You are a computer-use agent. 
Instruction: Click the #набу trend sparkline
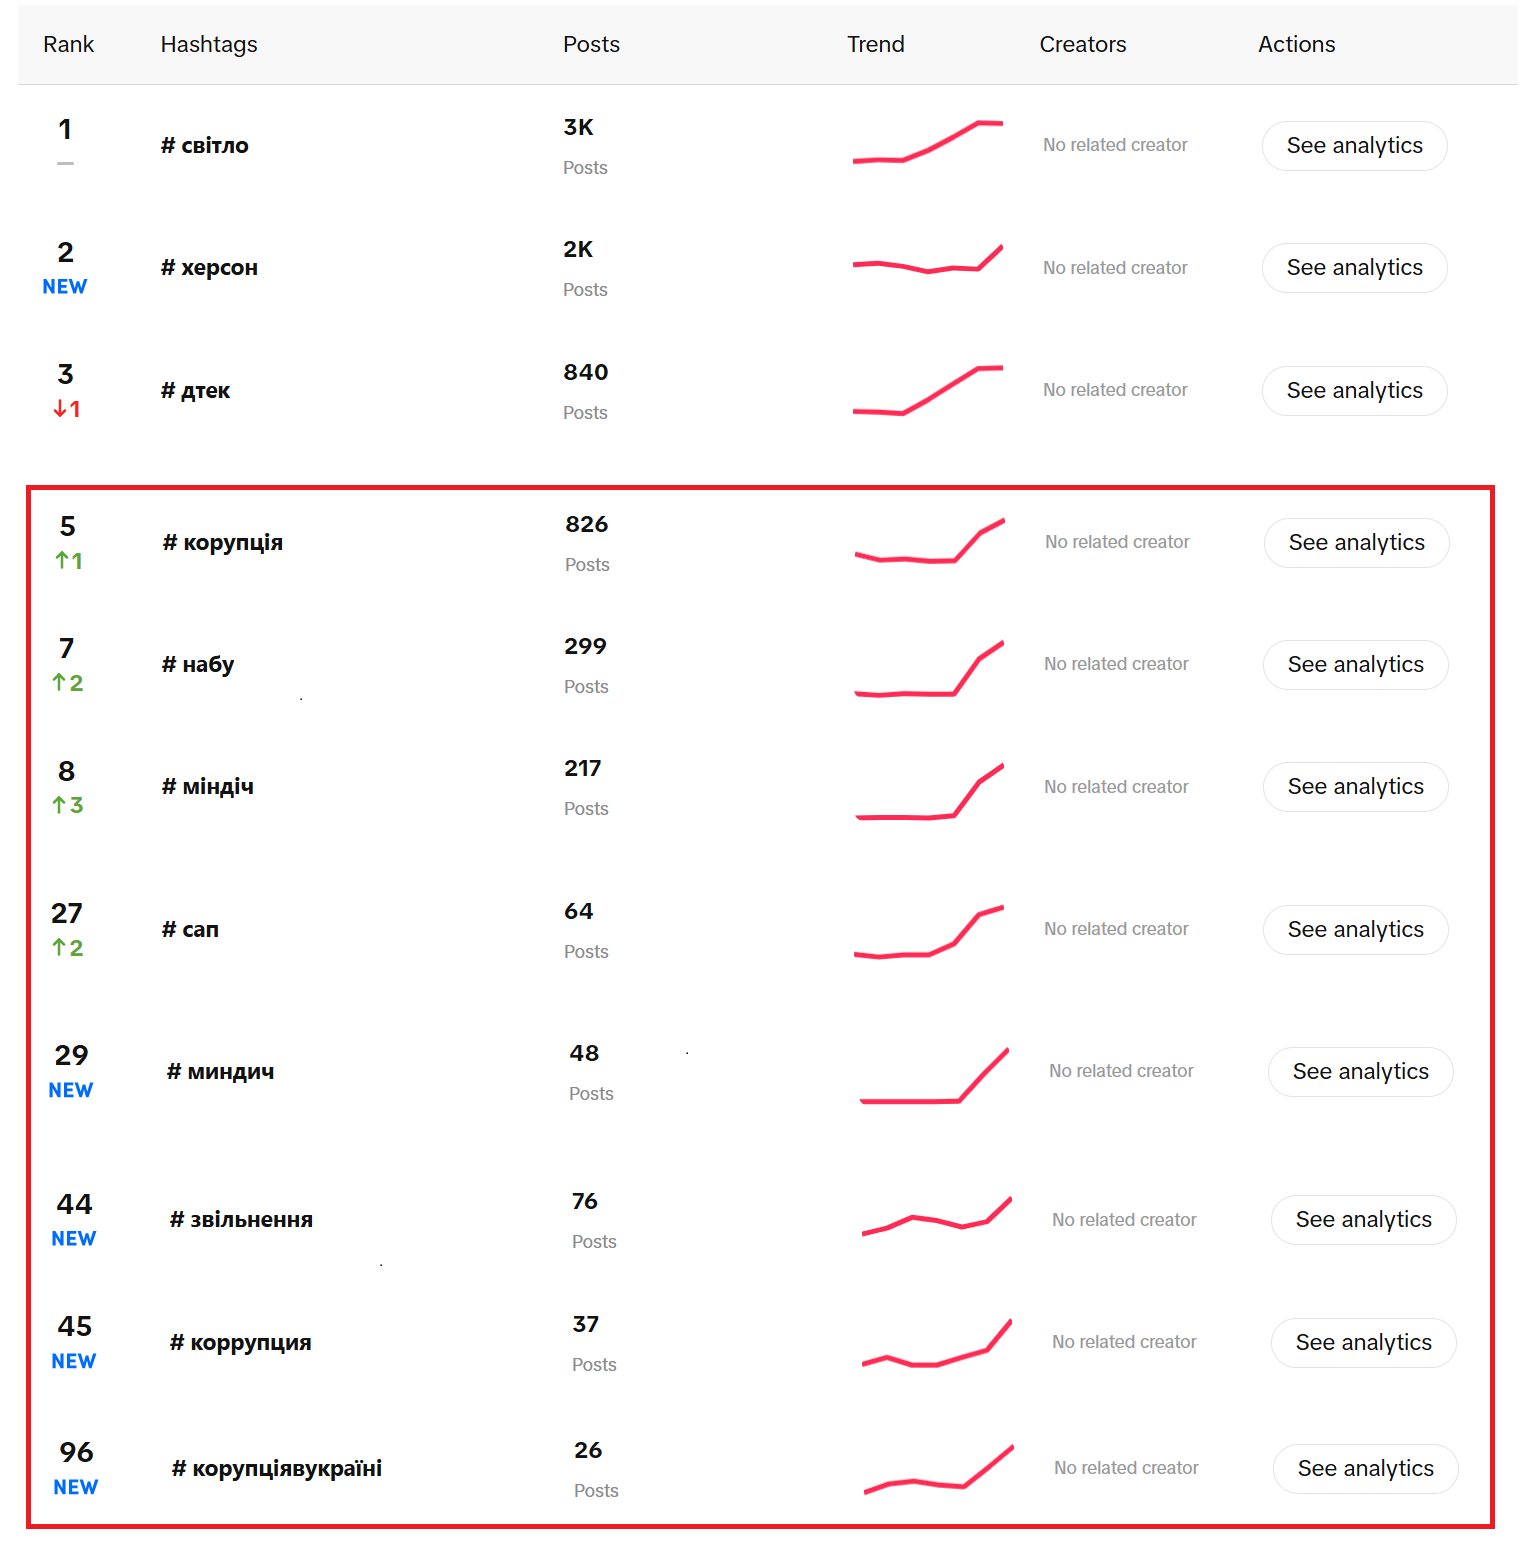click(x=929, y=670)
